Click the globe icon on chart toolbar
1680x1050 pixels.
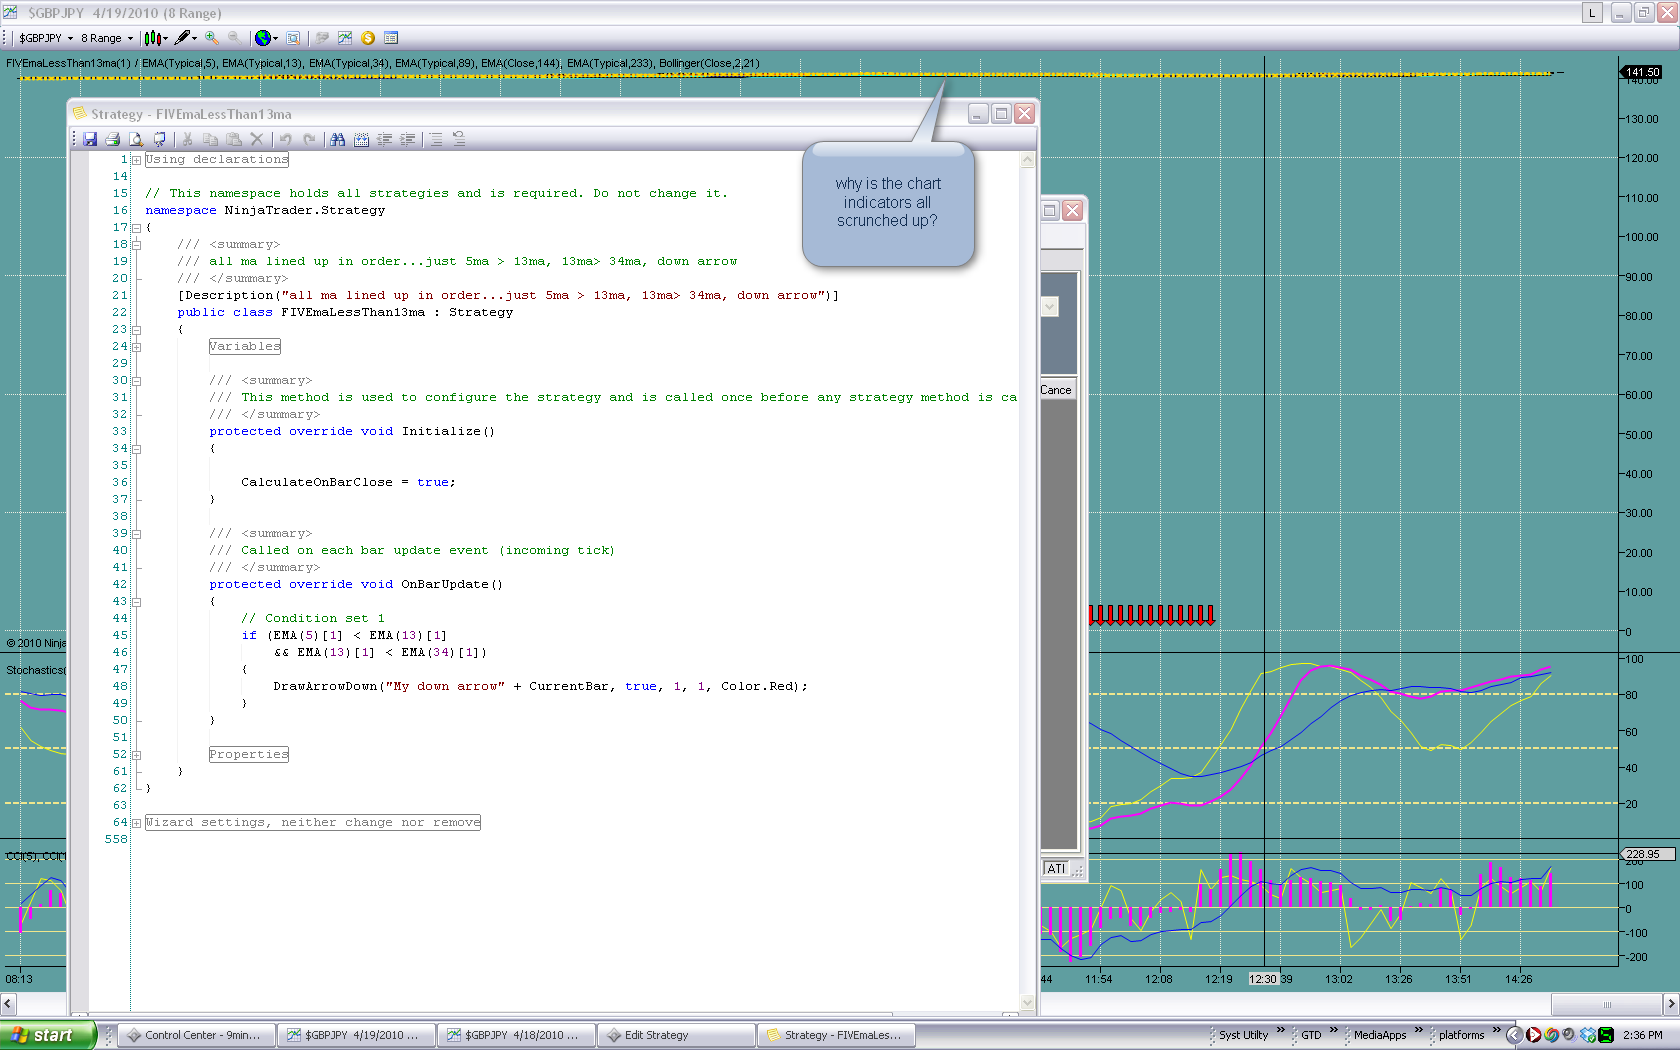coord(262,38)
